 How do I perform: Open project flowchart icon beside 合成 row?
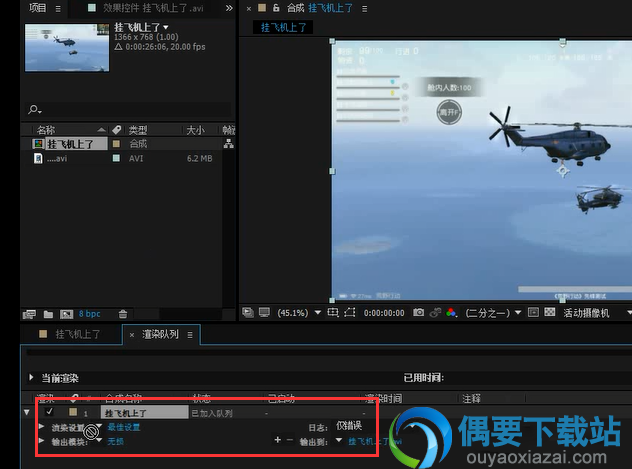tap(229, 143)
